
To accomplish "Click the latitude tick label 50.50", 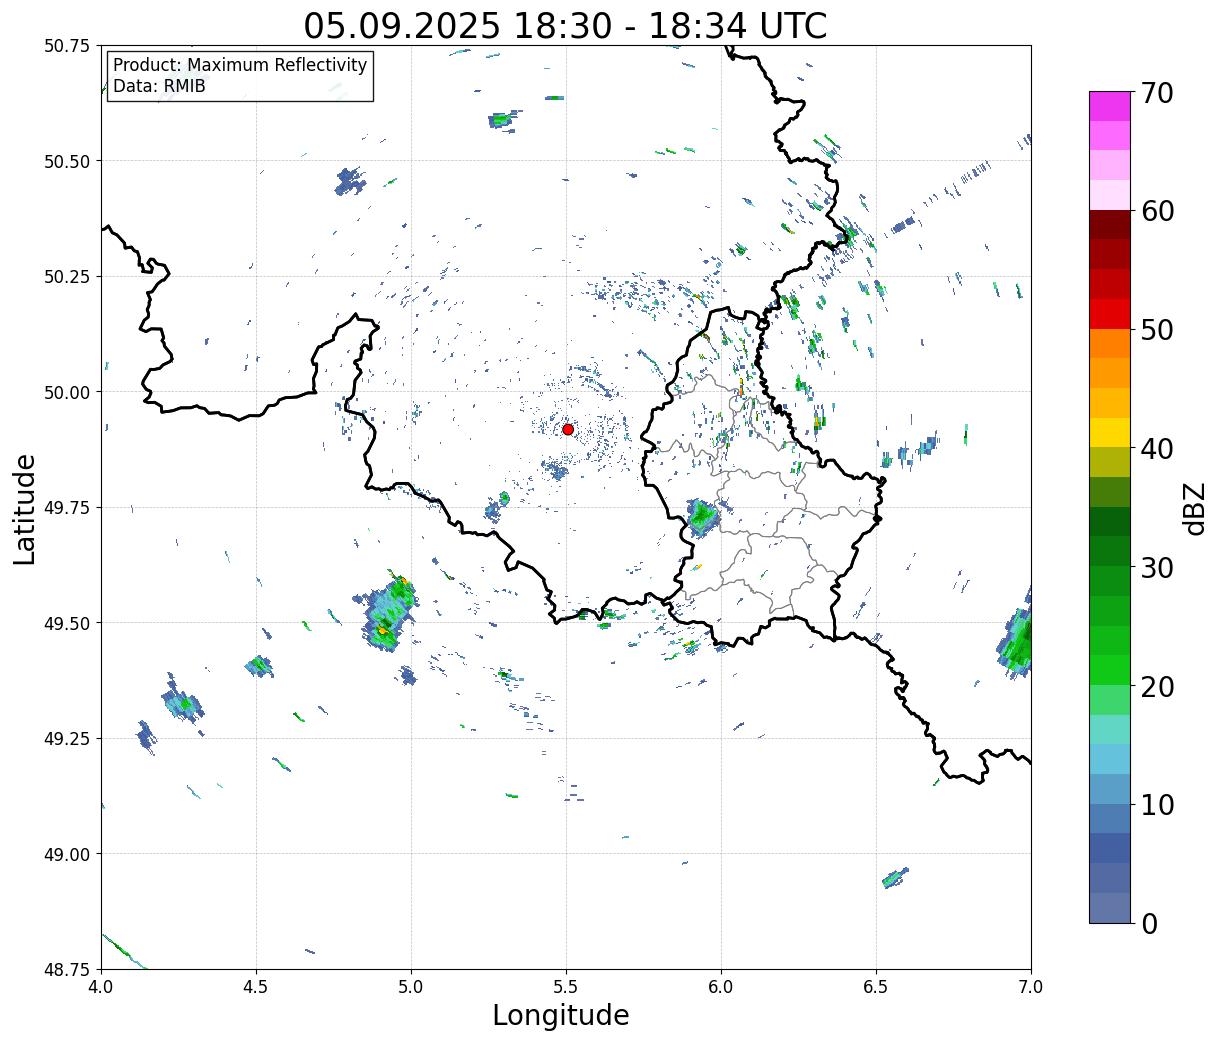I will (66, 161).
